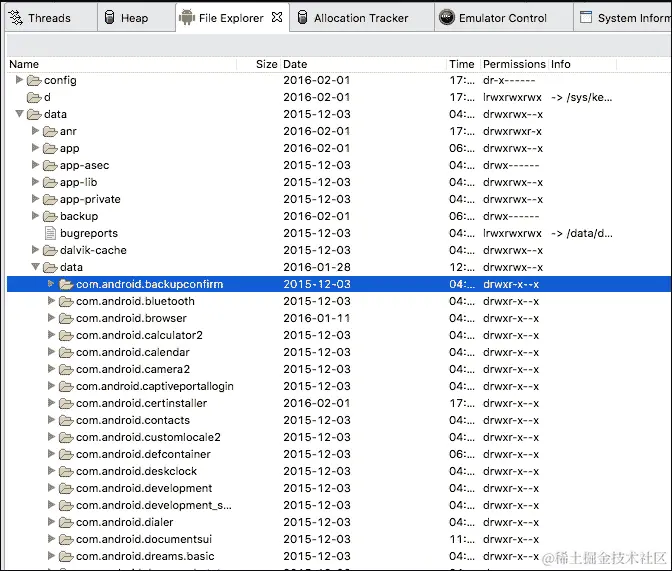This screenshot has height=571, width=672.
Task: Expand the app-asec folder
Action: point(35,165)
